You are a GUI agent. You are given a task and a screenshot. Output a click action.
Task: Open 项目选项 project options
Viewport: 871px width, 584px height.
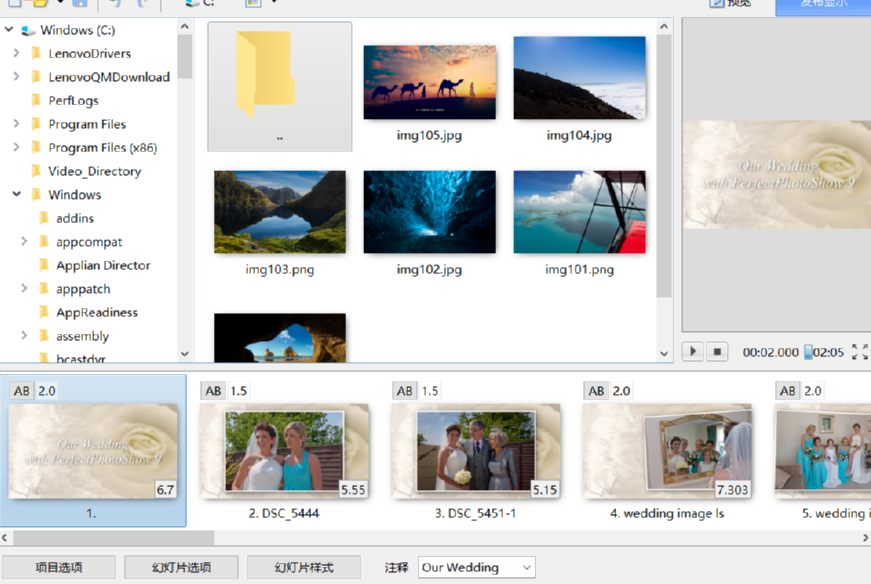point(58,567)
